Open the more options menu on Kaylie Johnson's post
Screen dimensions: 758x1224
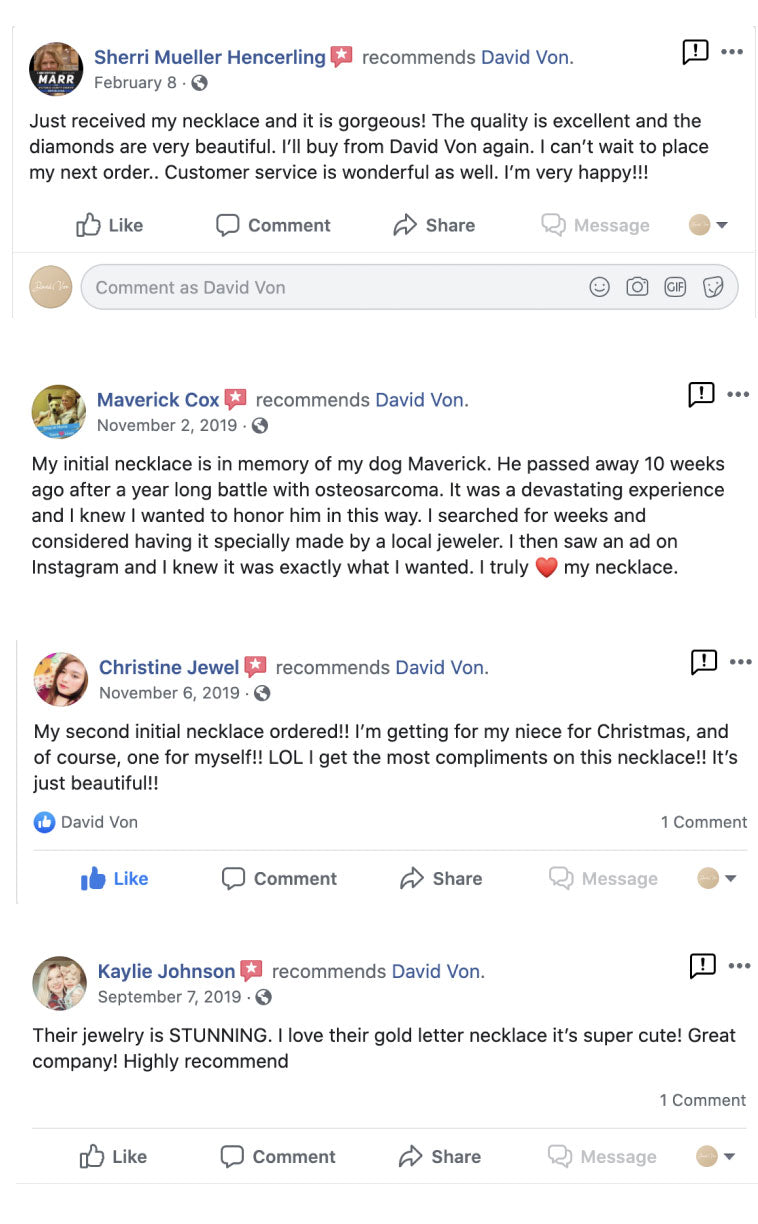[x=739, y=965]
